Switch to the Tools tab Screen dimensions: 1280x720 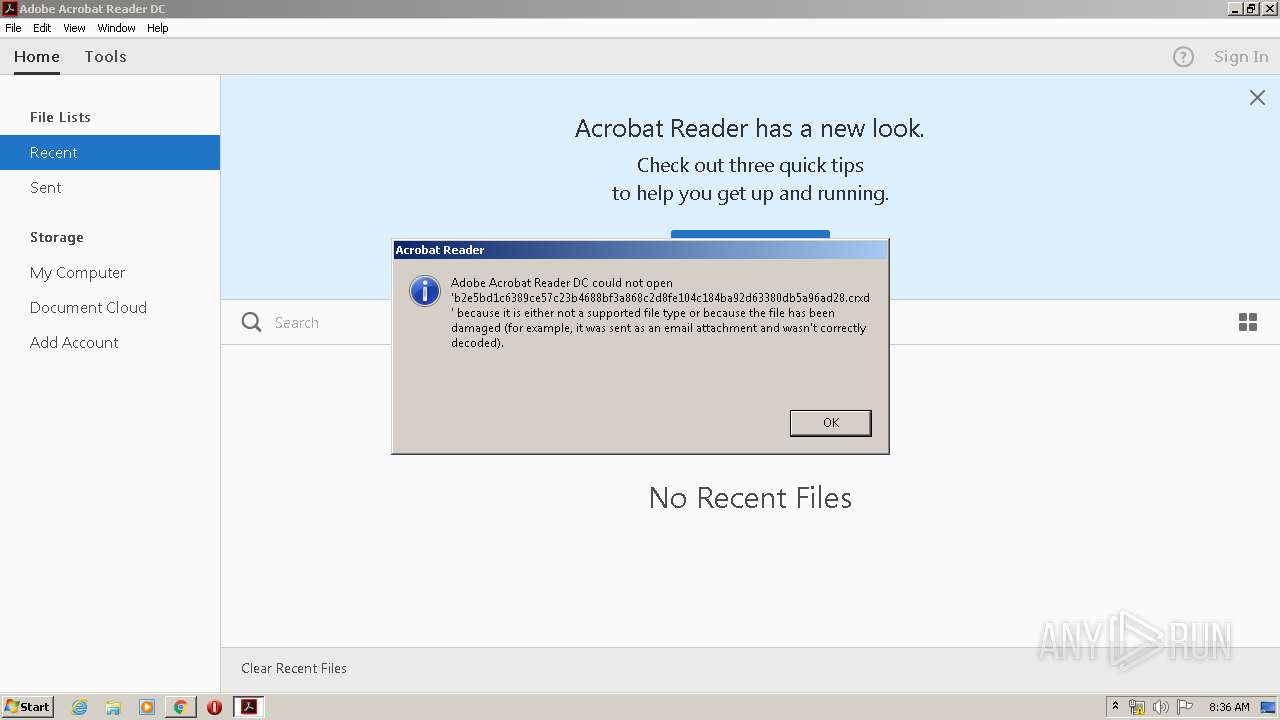[x=105, y=57]
